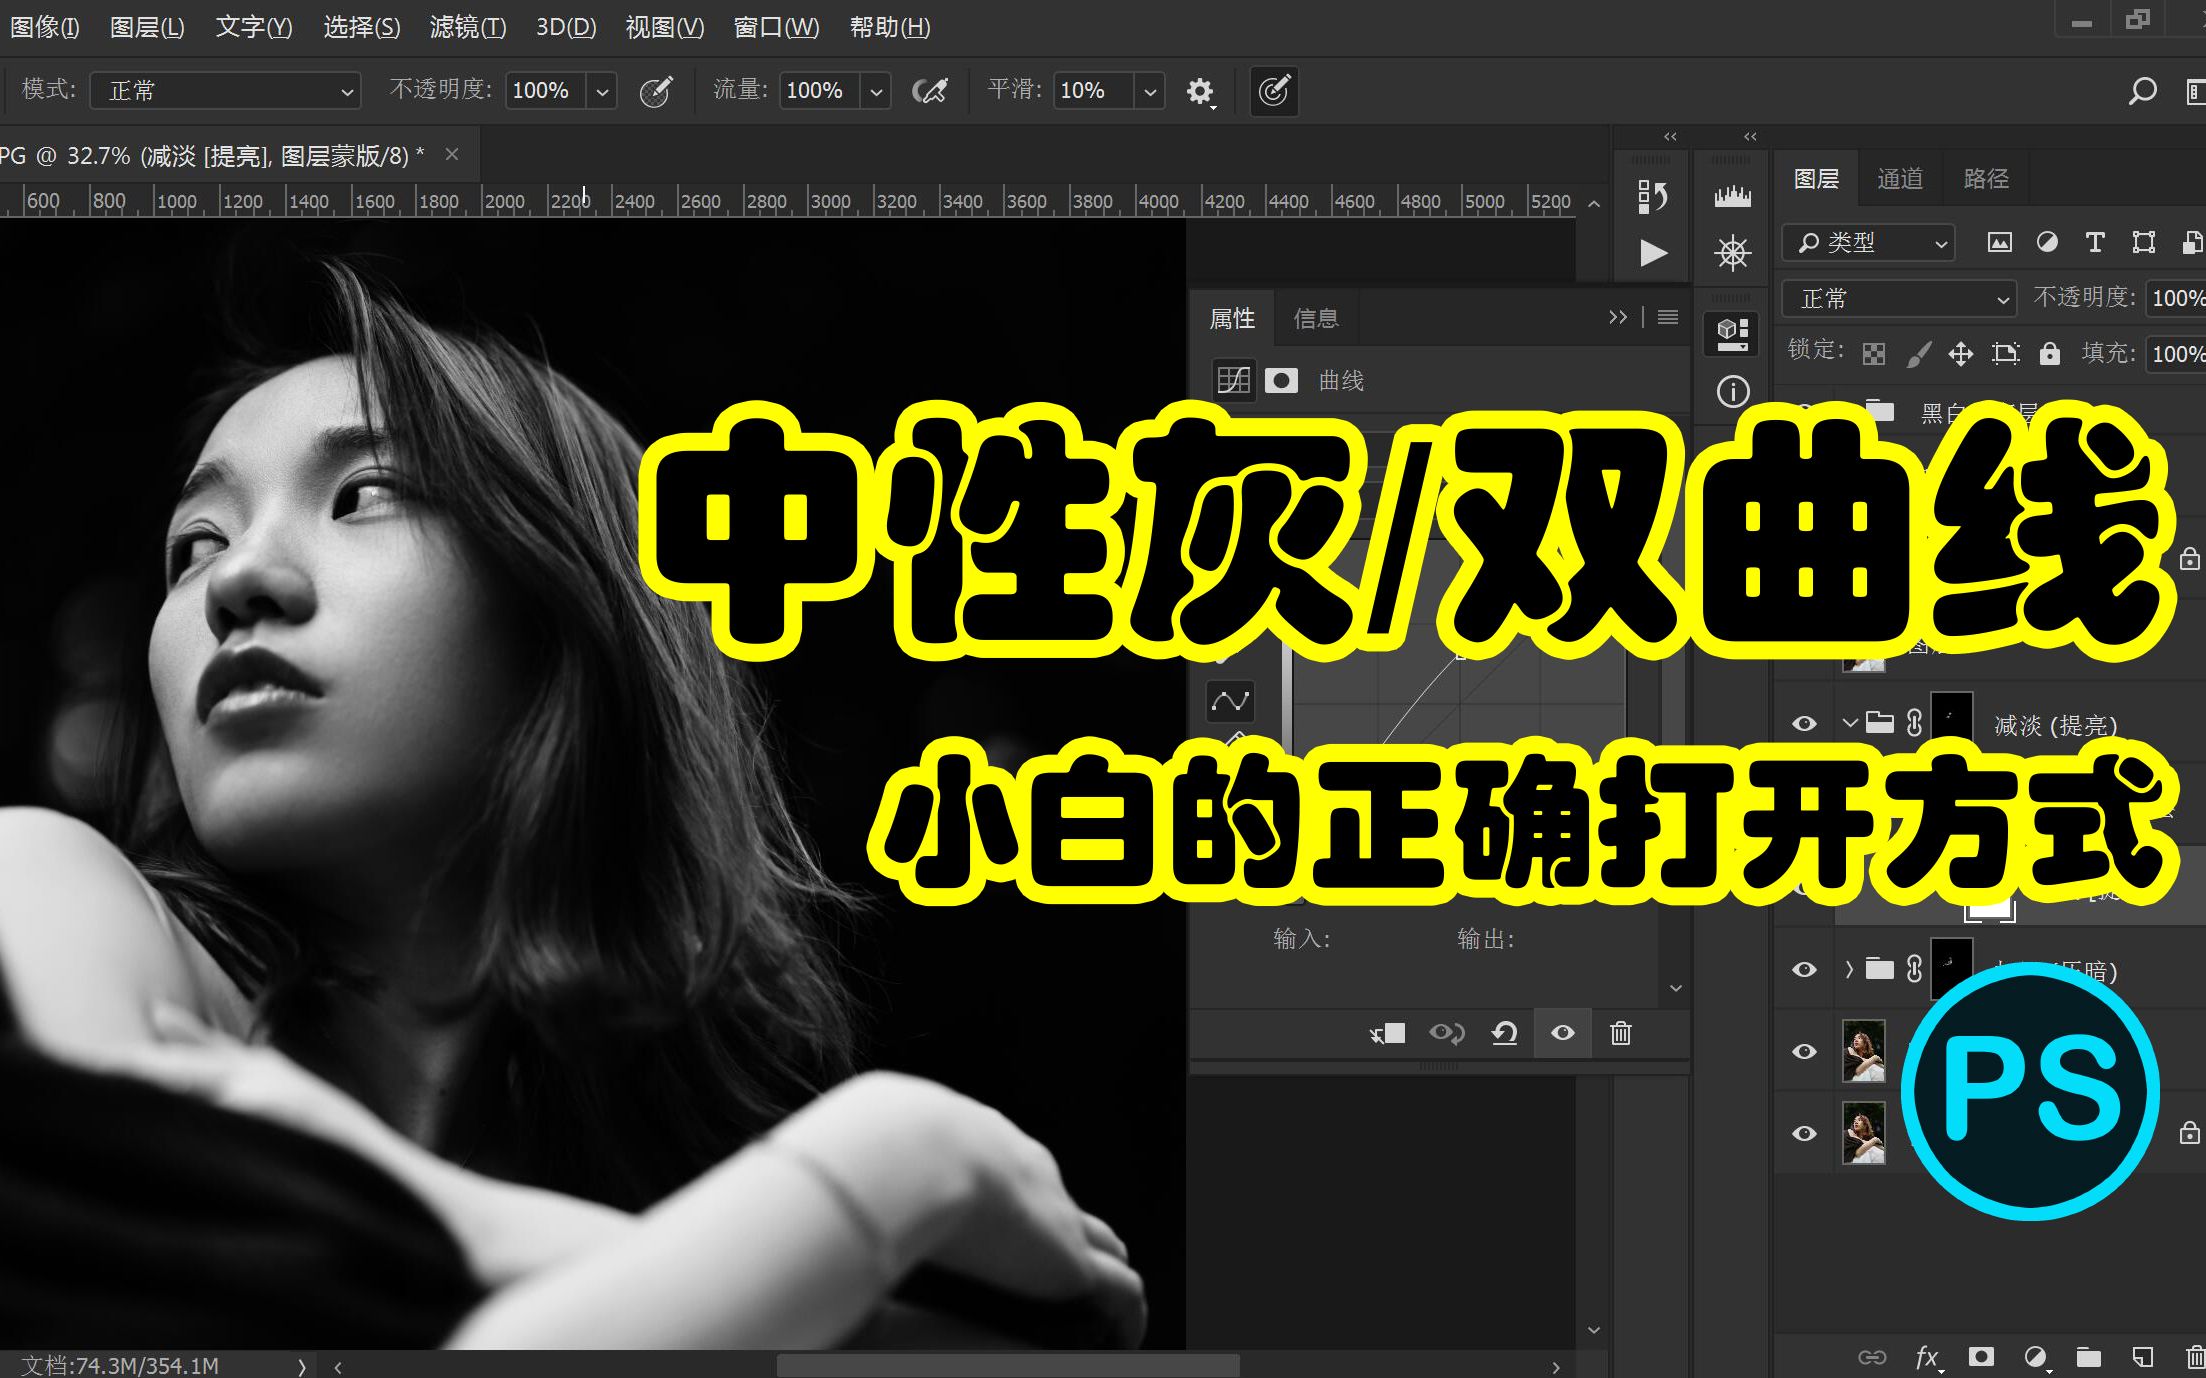Click the 不透明度 100% input in options bar
Image resolution: width=2206 pixels, height=1378 pixels.
point(546,91)
